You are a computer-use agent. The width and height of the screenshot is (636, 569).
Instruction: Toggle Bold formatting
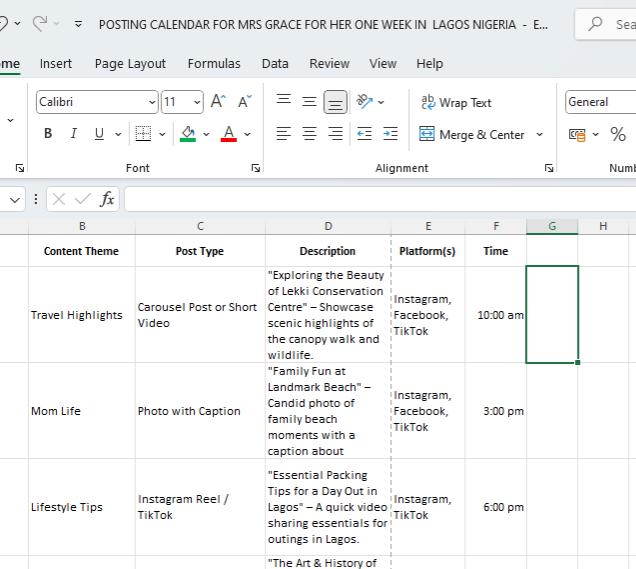pyautogui.click(x=48, y=133)
